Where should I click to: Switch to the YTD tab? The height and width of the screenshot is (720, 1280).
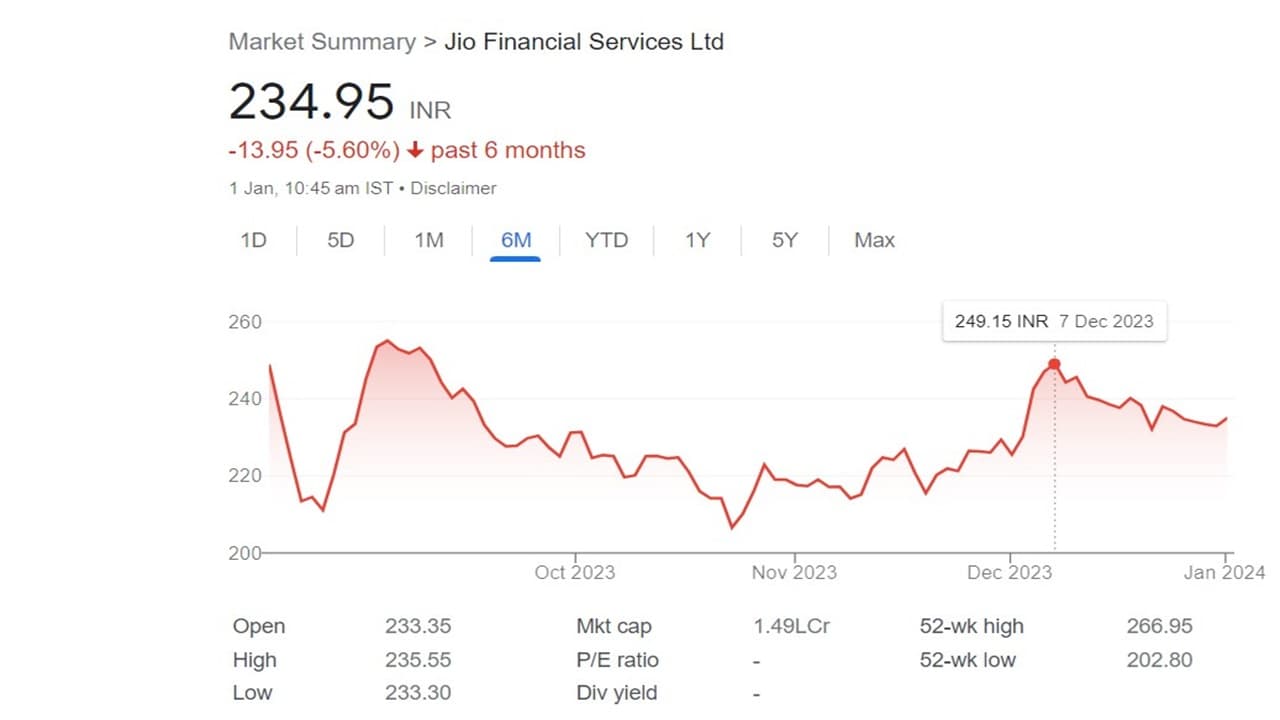point(606,240)
